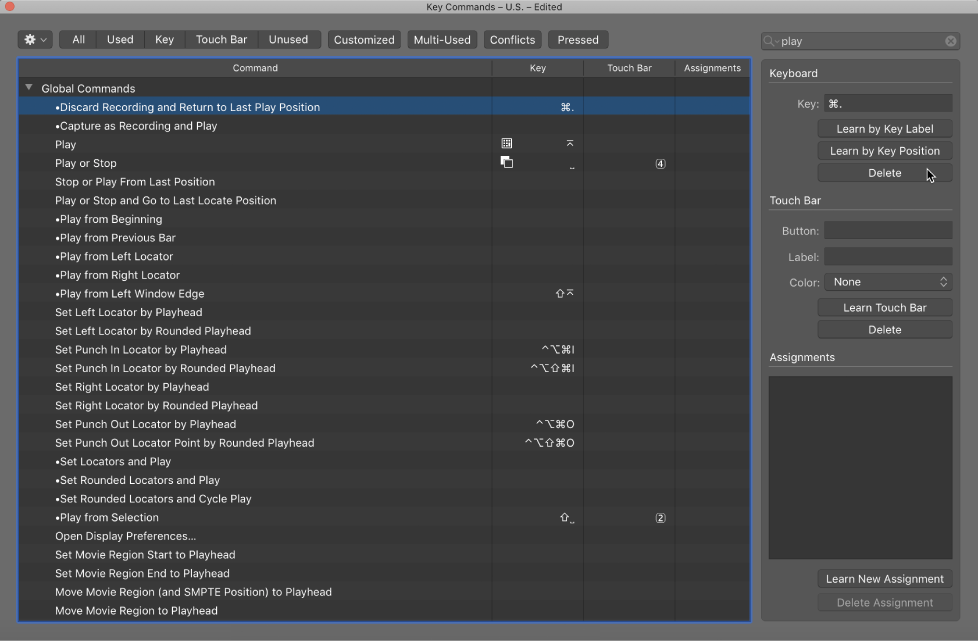Click the ④ Touch Bar badge for Play or Stop

(x=660, y=163)
